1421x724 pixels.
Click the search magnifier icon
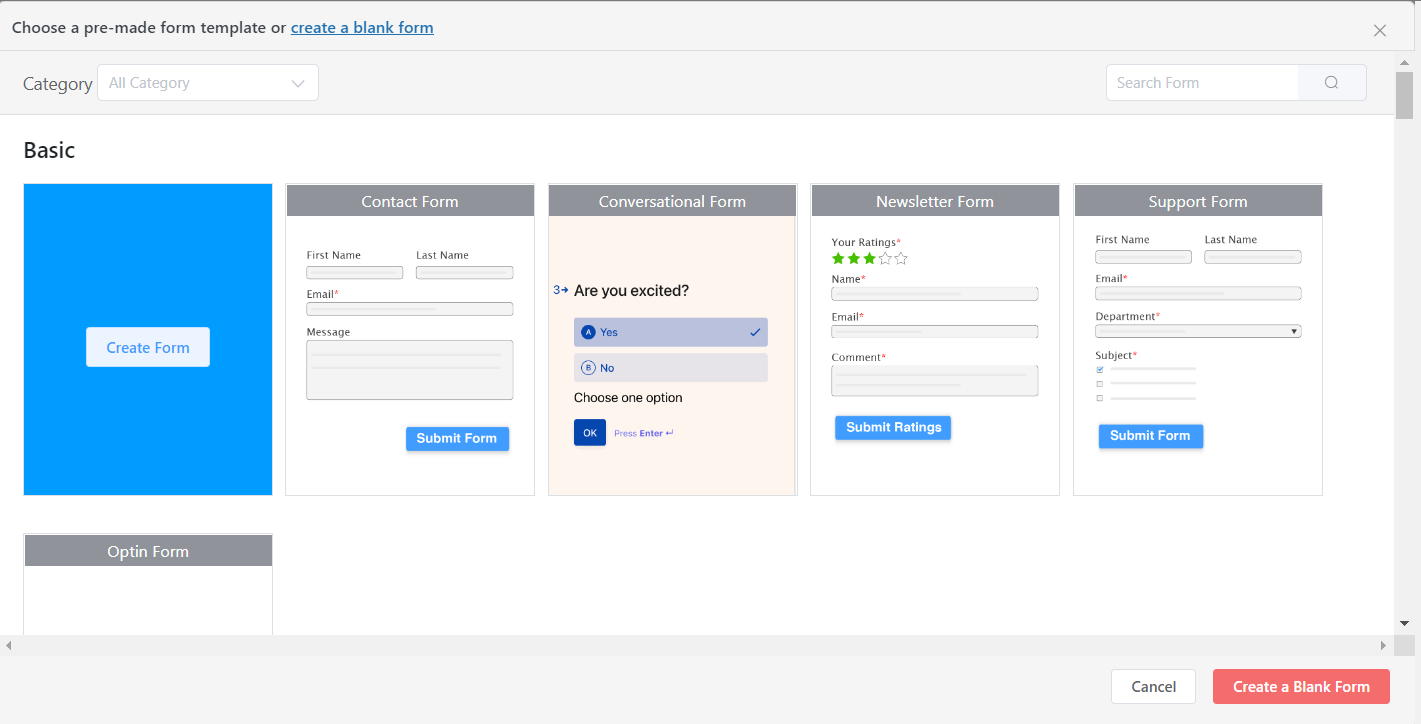[1331, 82]
